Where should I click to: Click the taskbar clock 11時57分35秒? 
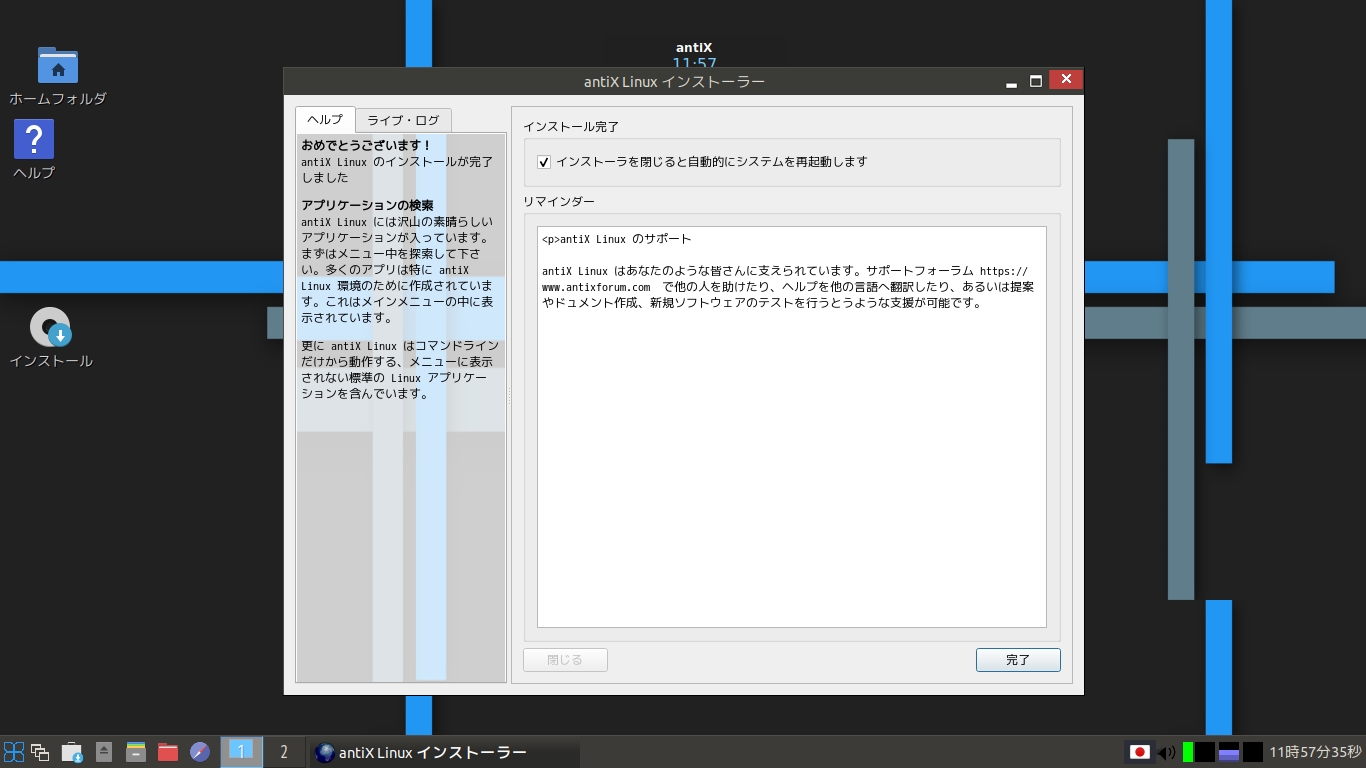[1315, 752]
